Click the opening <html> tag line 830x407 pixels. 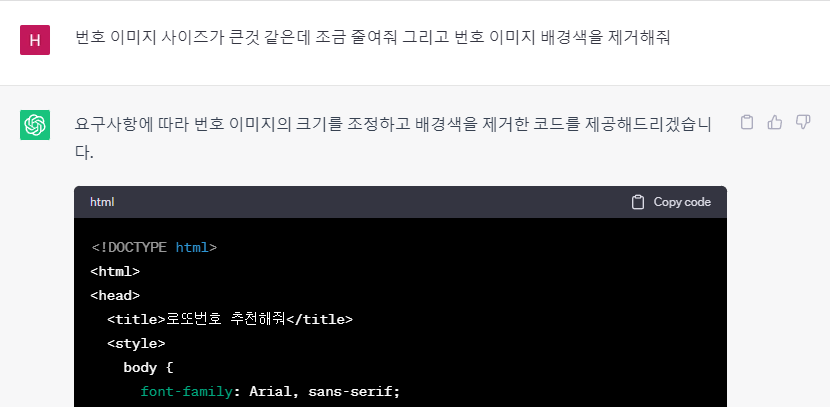(115, 272)
